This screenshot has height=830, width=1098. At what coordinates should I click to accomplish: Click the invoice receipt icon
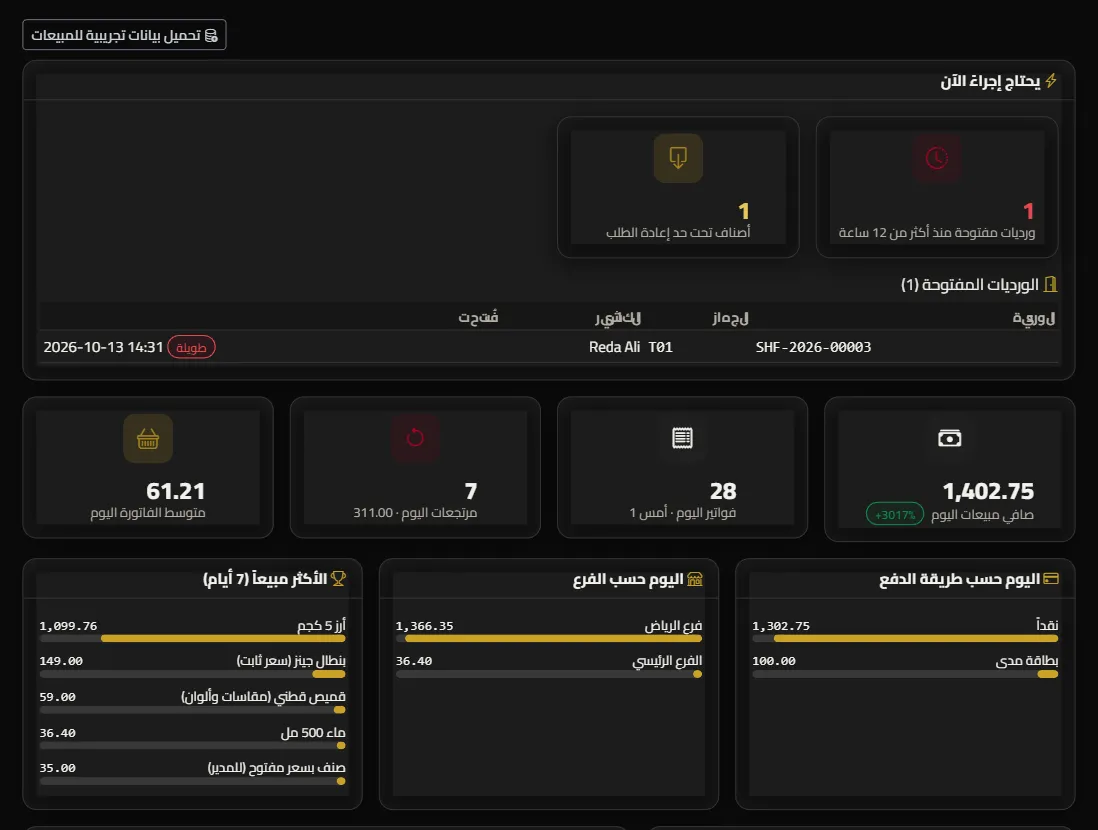pos(682,438)
